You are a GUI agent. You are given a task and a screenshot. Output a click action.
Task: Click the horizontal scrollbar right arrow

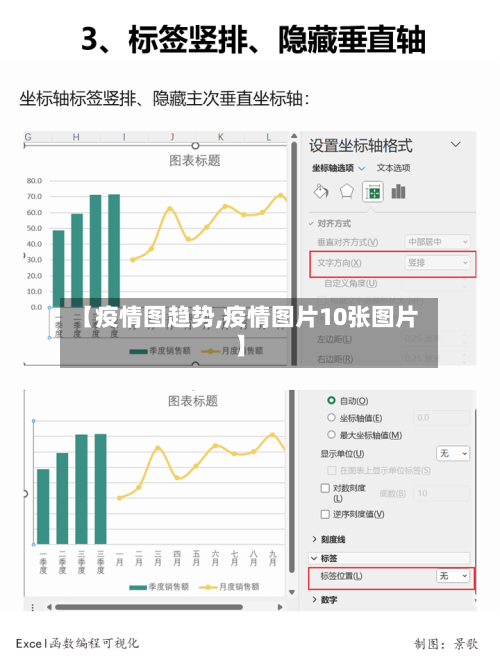280,607
